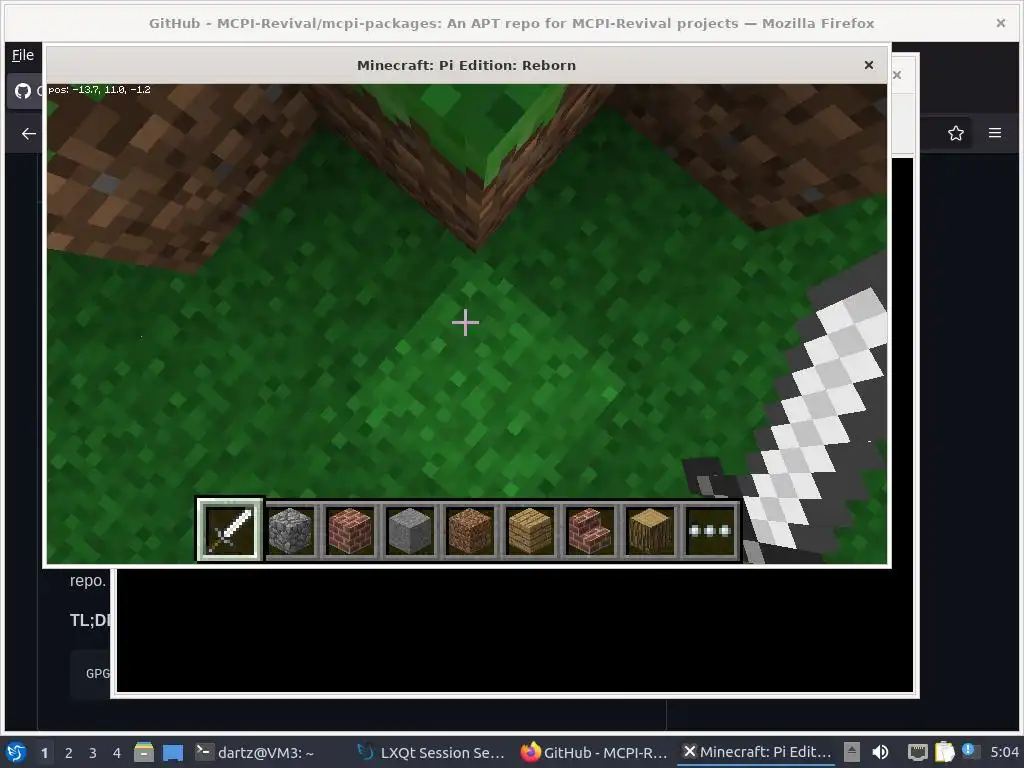The width and height of the screenshot is (1024, 768).
Task: Select the brick block in hotbar
Action: (x=350, y=530)
